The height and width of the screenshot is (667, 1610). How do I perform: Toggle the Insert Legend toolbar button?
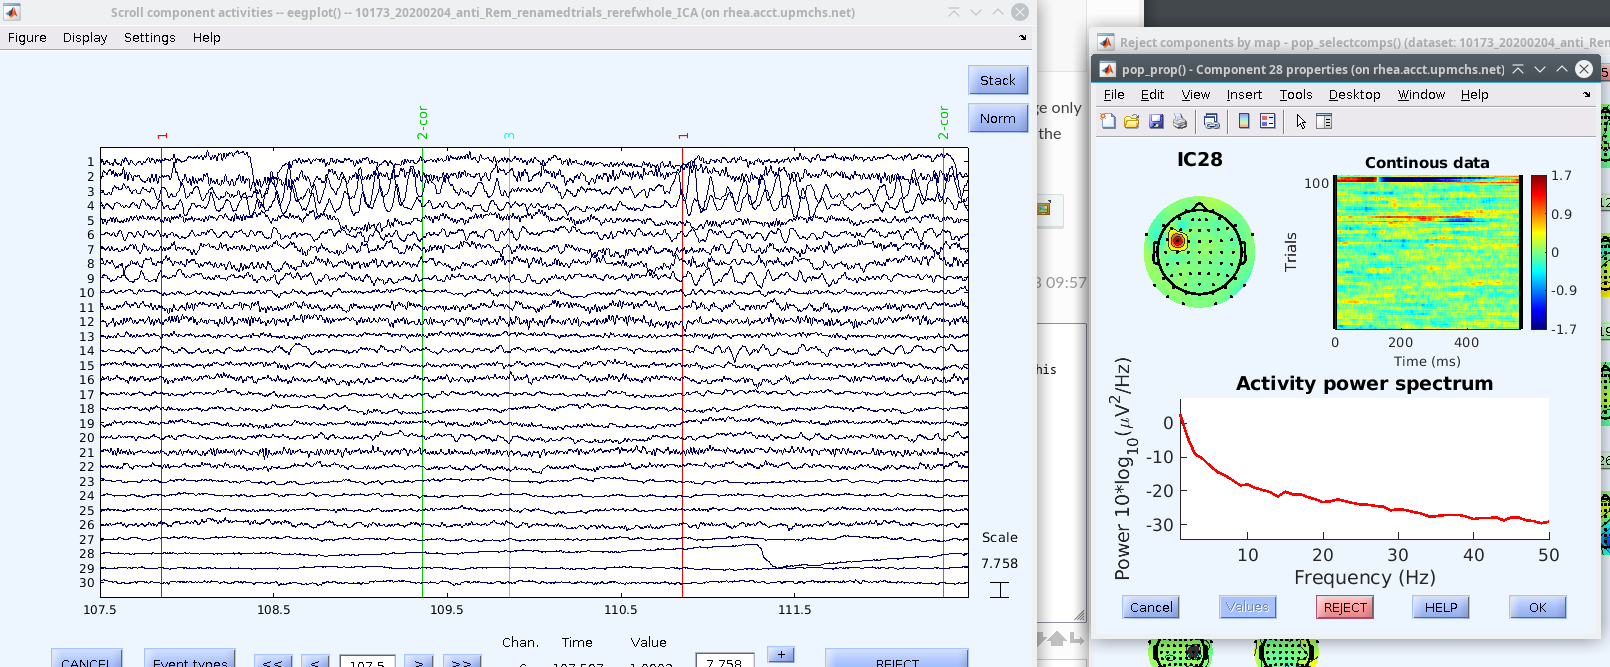tap(1268, 121)
